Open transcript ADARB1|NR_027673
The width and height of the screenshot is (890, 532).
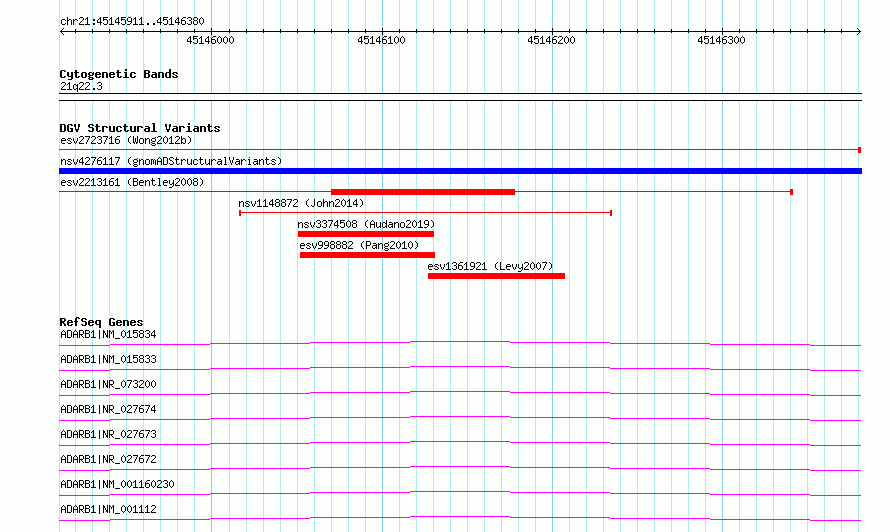click(x=108, y=434)
